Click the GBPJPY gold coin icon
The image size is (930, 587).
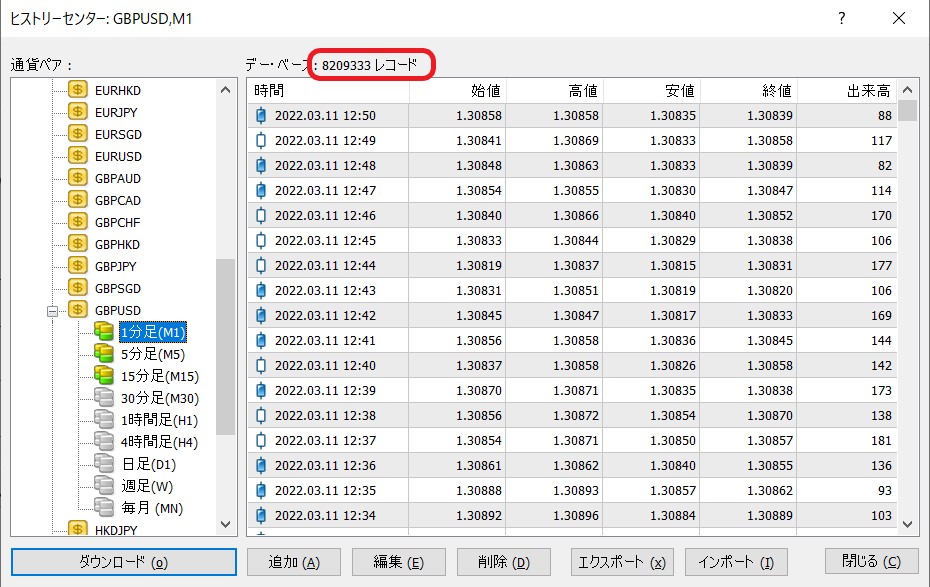(78, 266)
